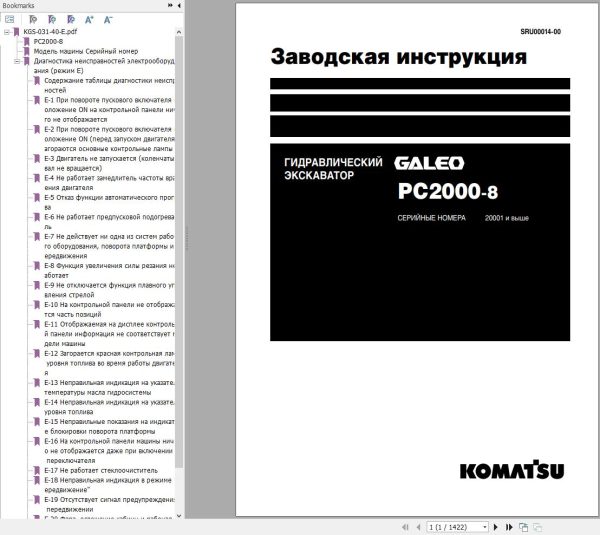
Task: Jump to bookmark E-2
Action: [109, 139]
